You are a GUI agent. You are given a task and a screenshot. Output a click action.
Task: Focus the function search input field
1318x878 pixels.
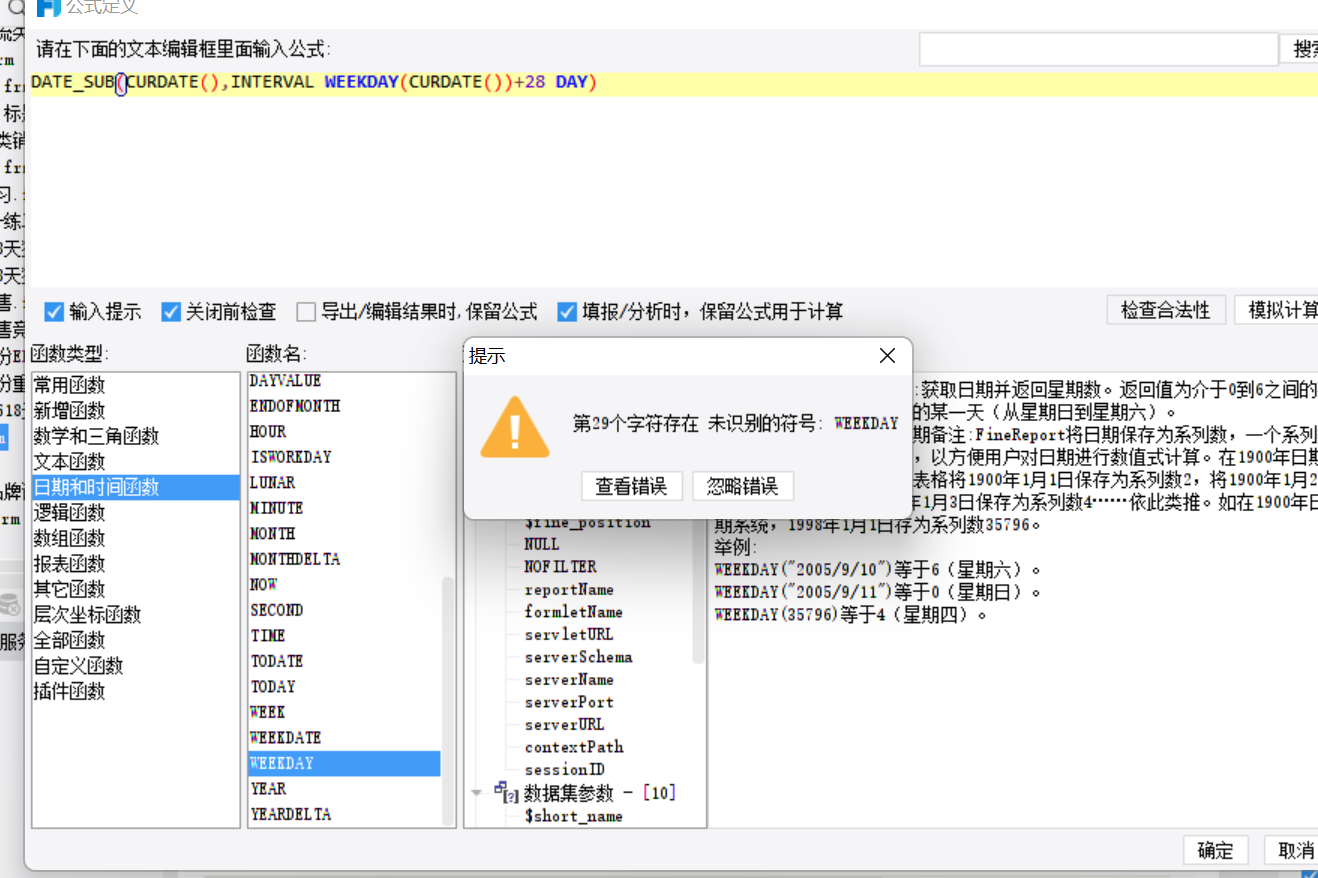pyautogui.click(x=1098, y=49)
